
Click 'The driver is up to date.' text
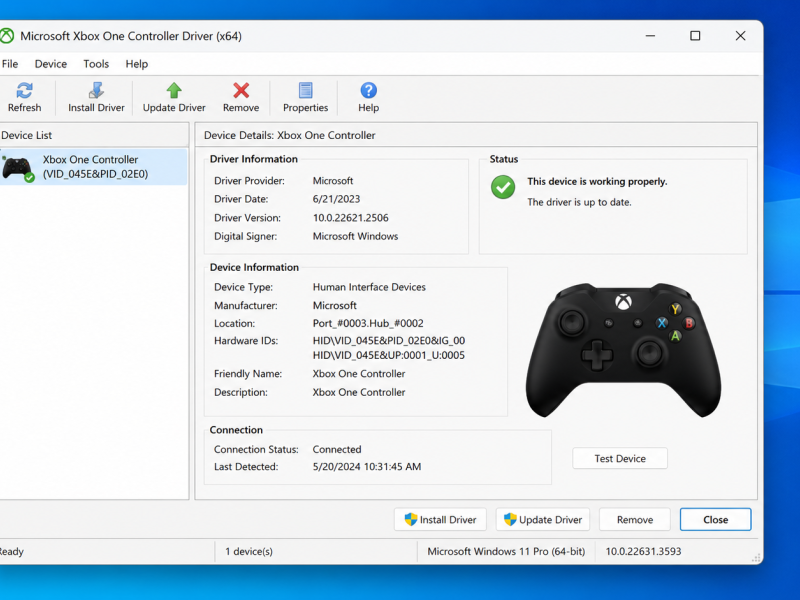(x=579, y=203)
